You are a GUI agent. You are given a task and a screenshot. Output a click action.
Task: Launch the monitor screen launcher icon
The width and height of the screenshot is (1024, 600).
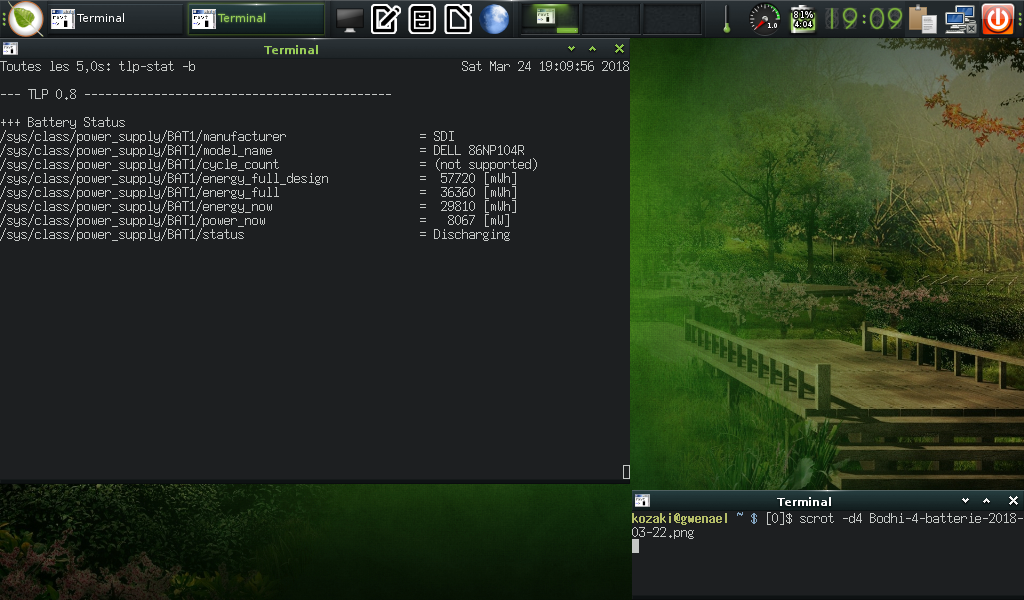click(x=349, y=19)
